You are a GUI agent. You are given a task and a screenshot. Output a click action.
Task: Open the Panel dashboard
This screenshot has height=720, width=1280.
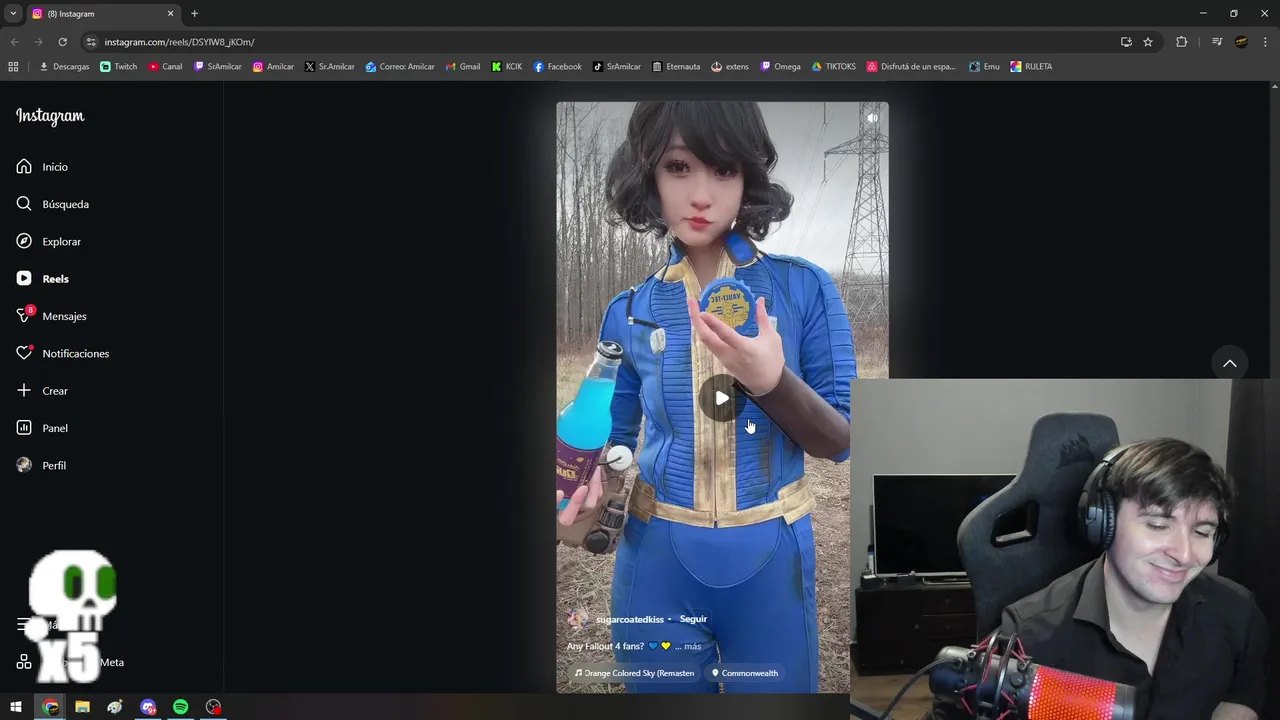pos(42,428)
